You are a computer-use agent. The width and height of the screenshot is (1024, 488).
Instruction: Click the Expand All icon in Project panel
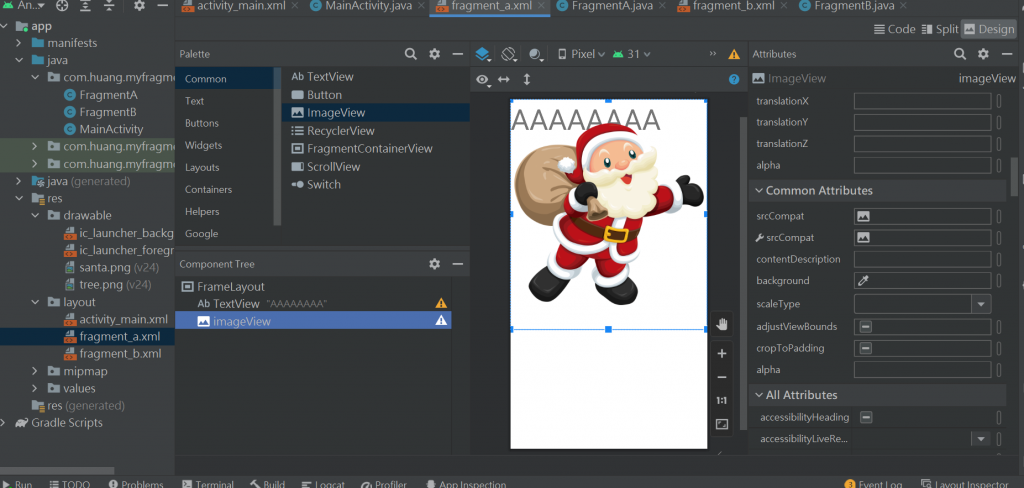86,6
